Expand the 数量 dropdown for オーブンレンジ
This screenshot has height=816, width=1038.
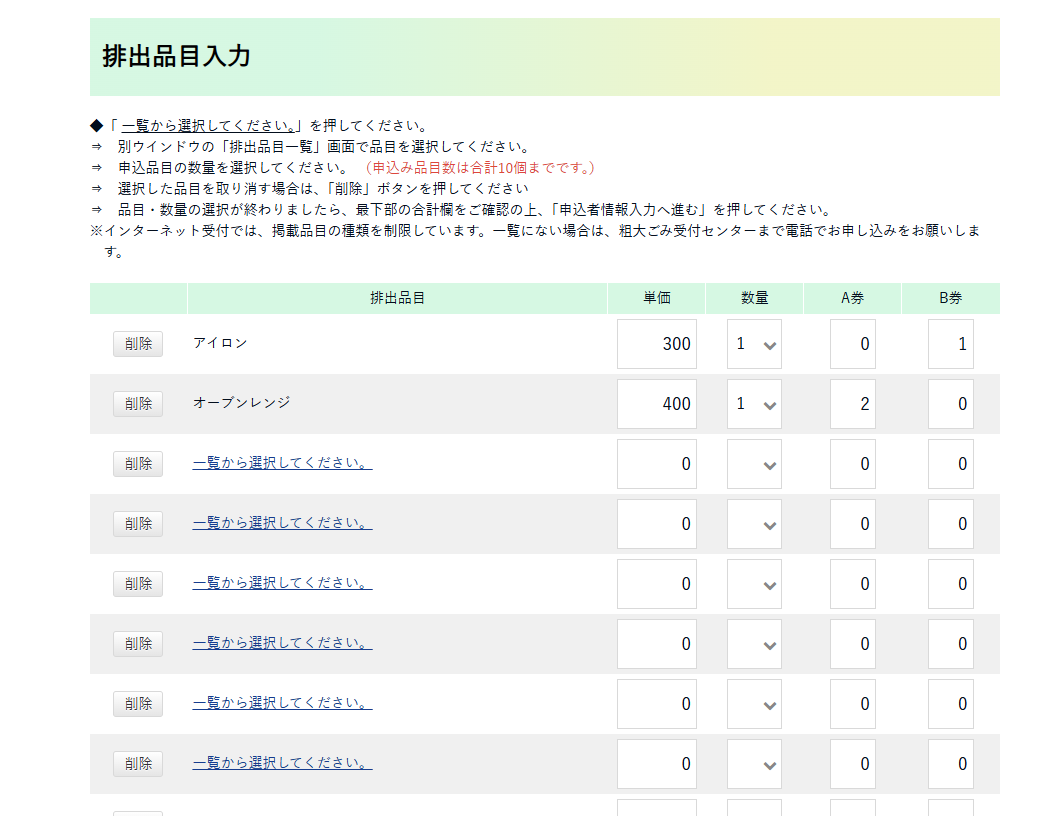coord(754,404)
